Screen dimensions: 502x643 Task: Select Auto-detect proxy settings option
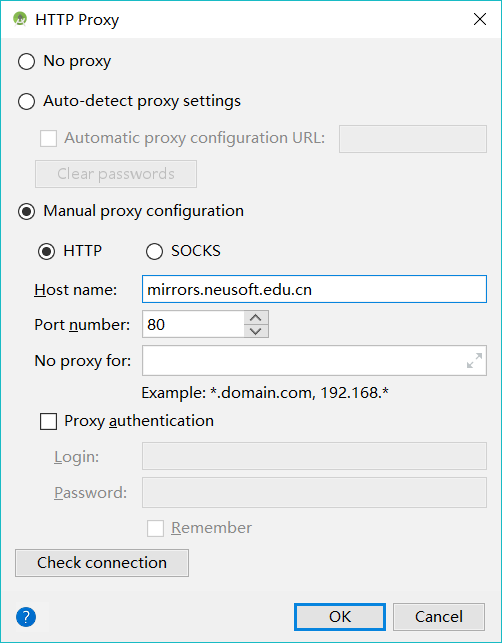[x=26, y=101]
